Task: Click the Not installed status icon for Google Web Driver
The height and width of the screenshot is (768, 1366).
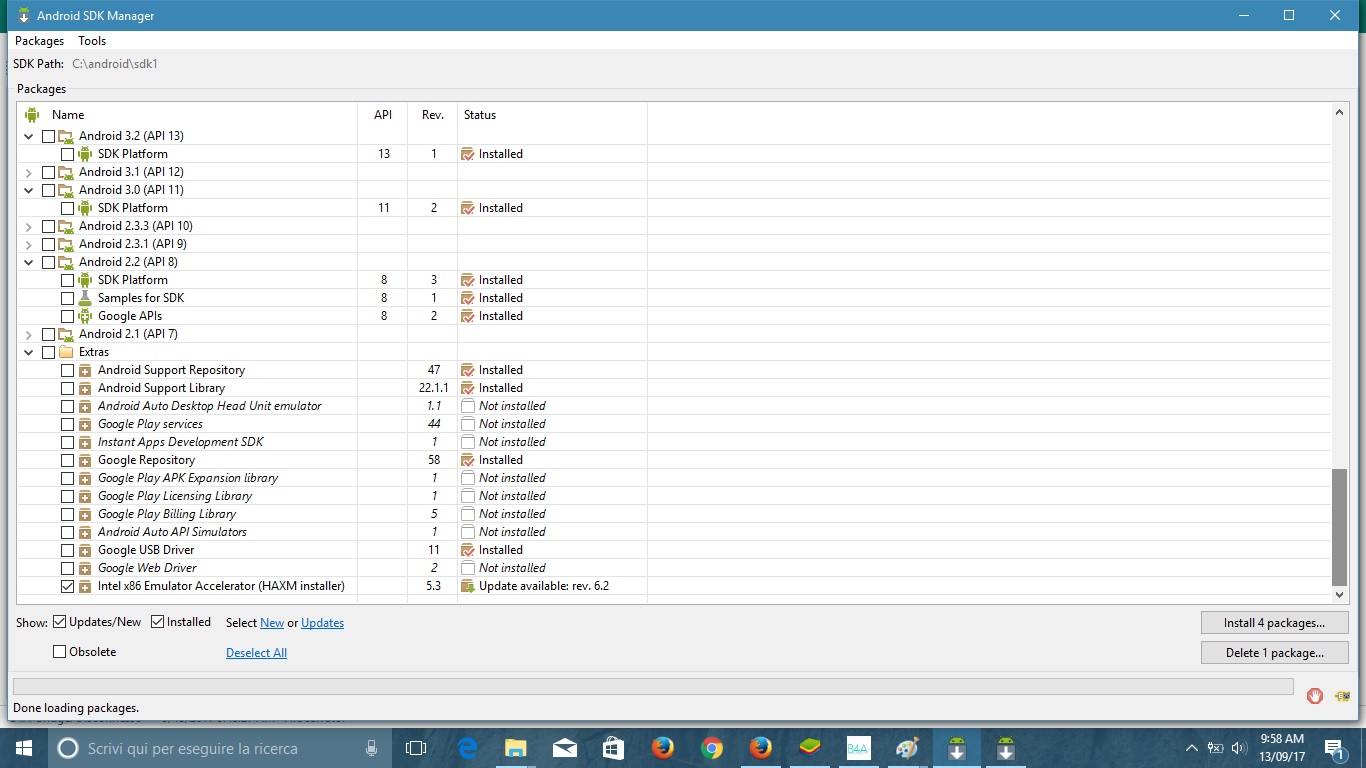Action: [x=467, y=568]
